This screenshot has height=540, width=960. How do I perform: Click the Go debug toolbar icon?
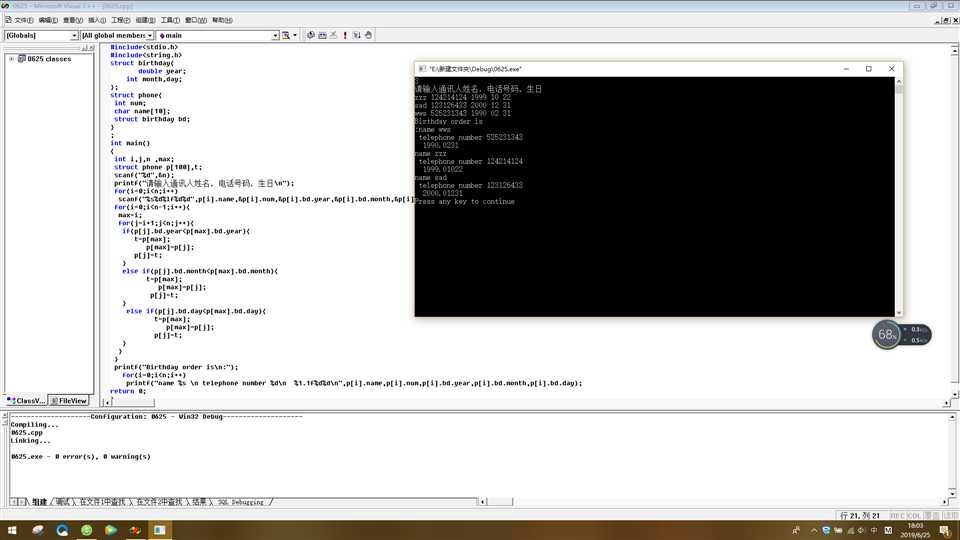point(356,36)
